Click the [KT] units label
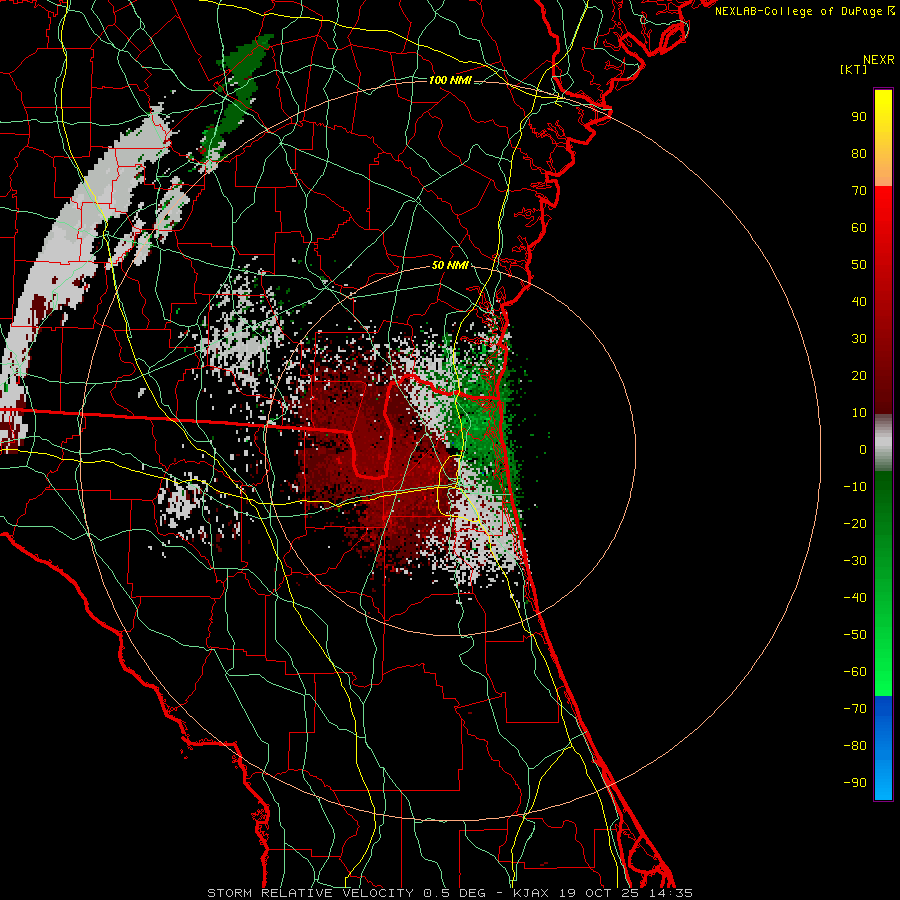 (x=853, y=69)
